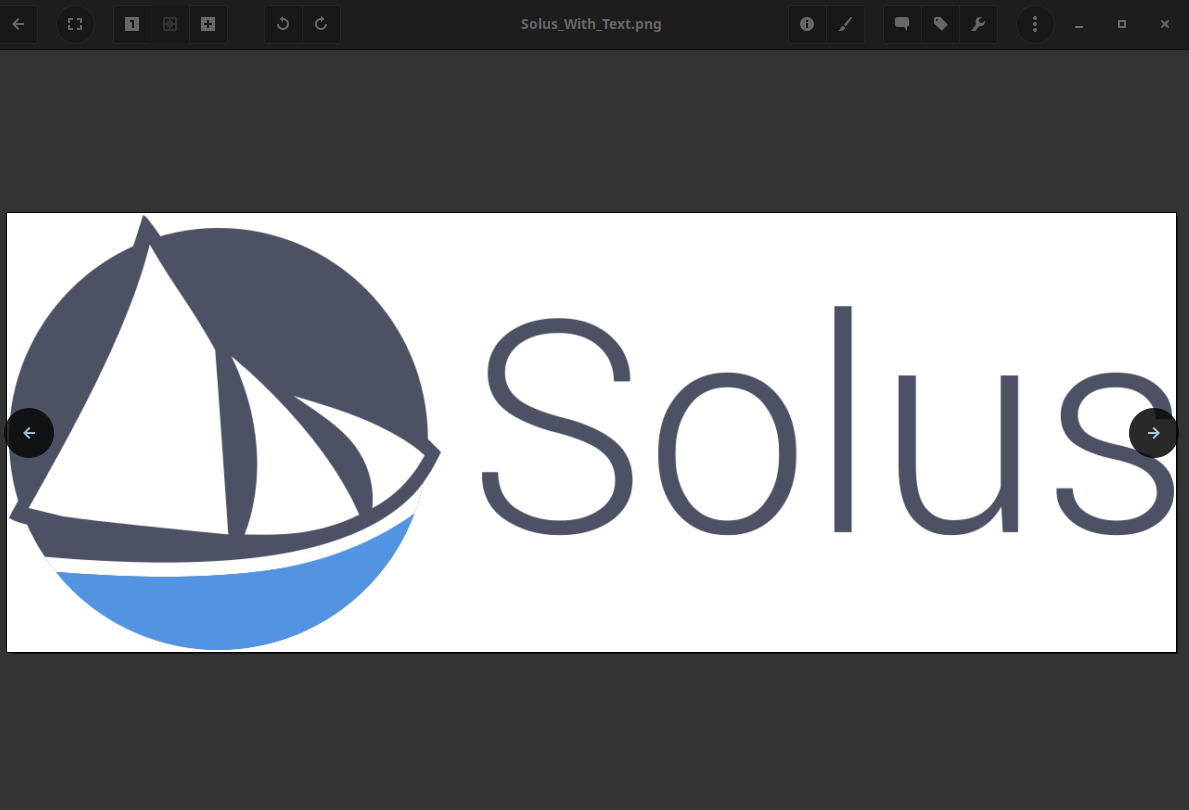Viewport: 1189px width, 810px height.
Task: Click the Solus logo image
Action: (591, 432)
